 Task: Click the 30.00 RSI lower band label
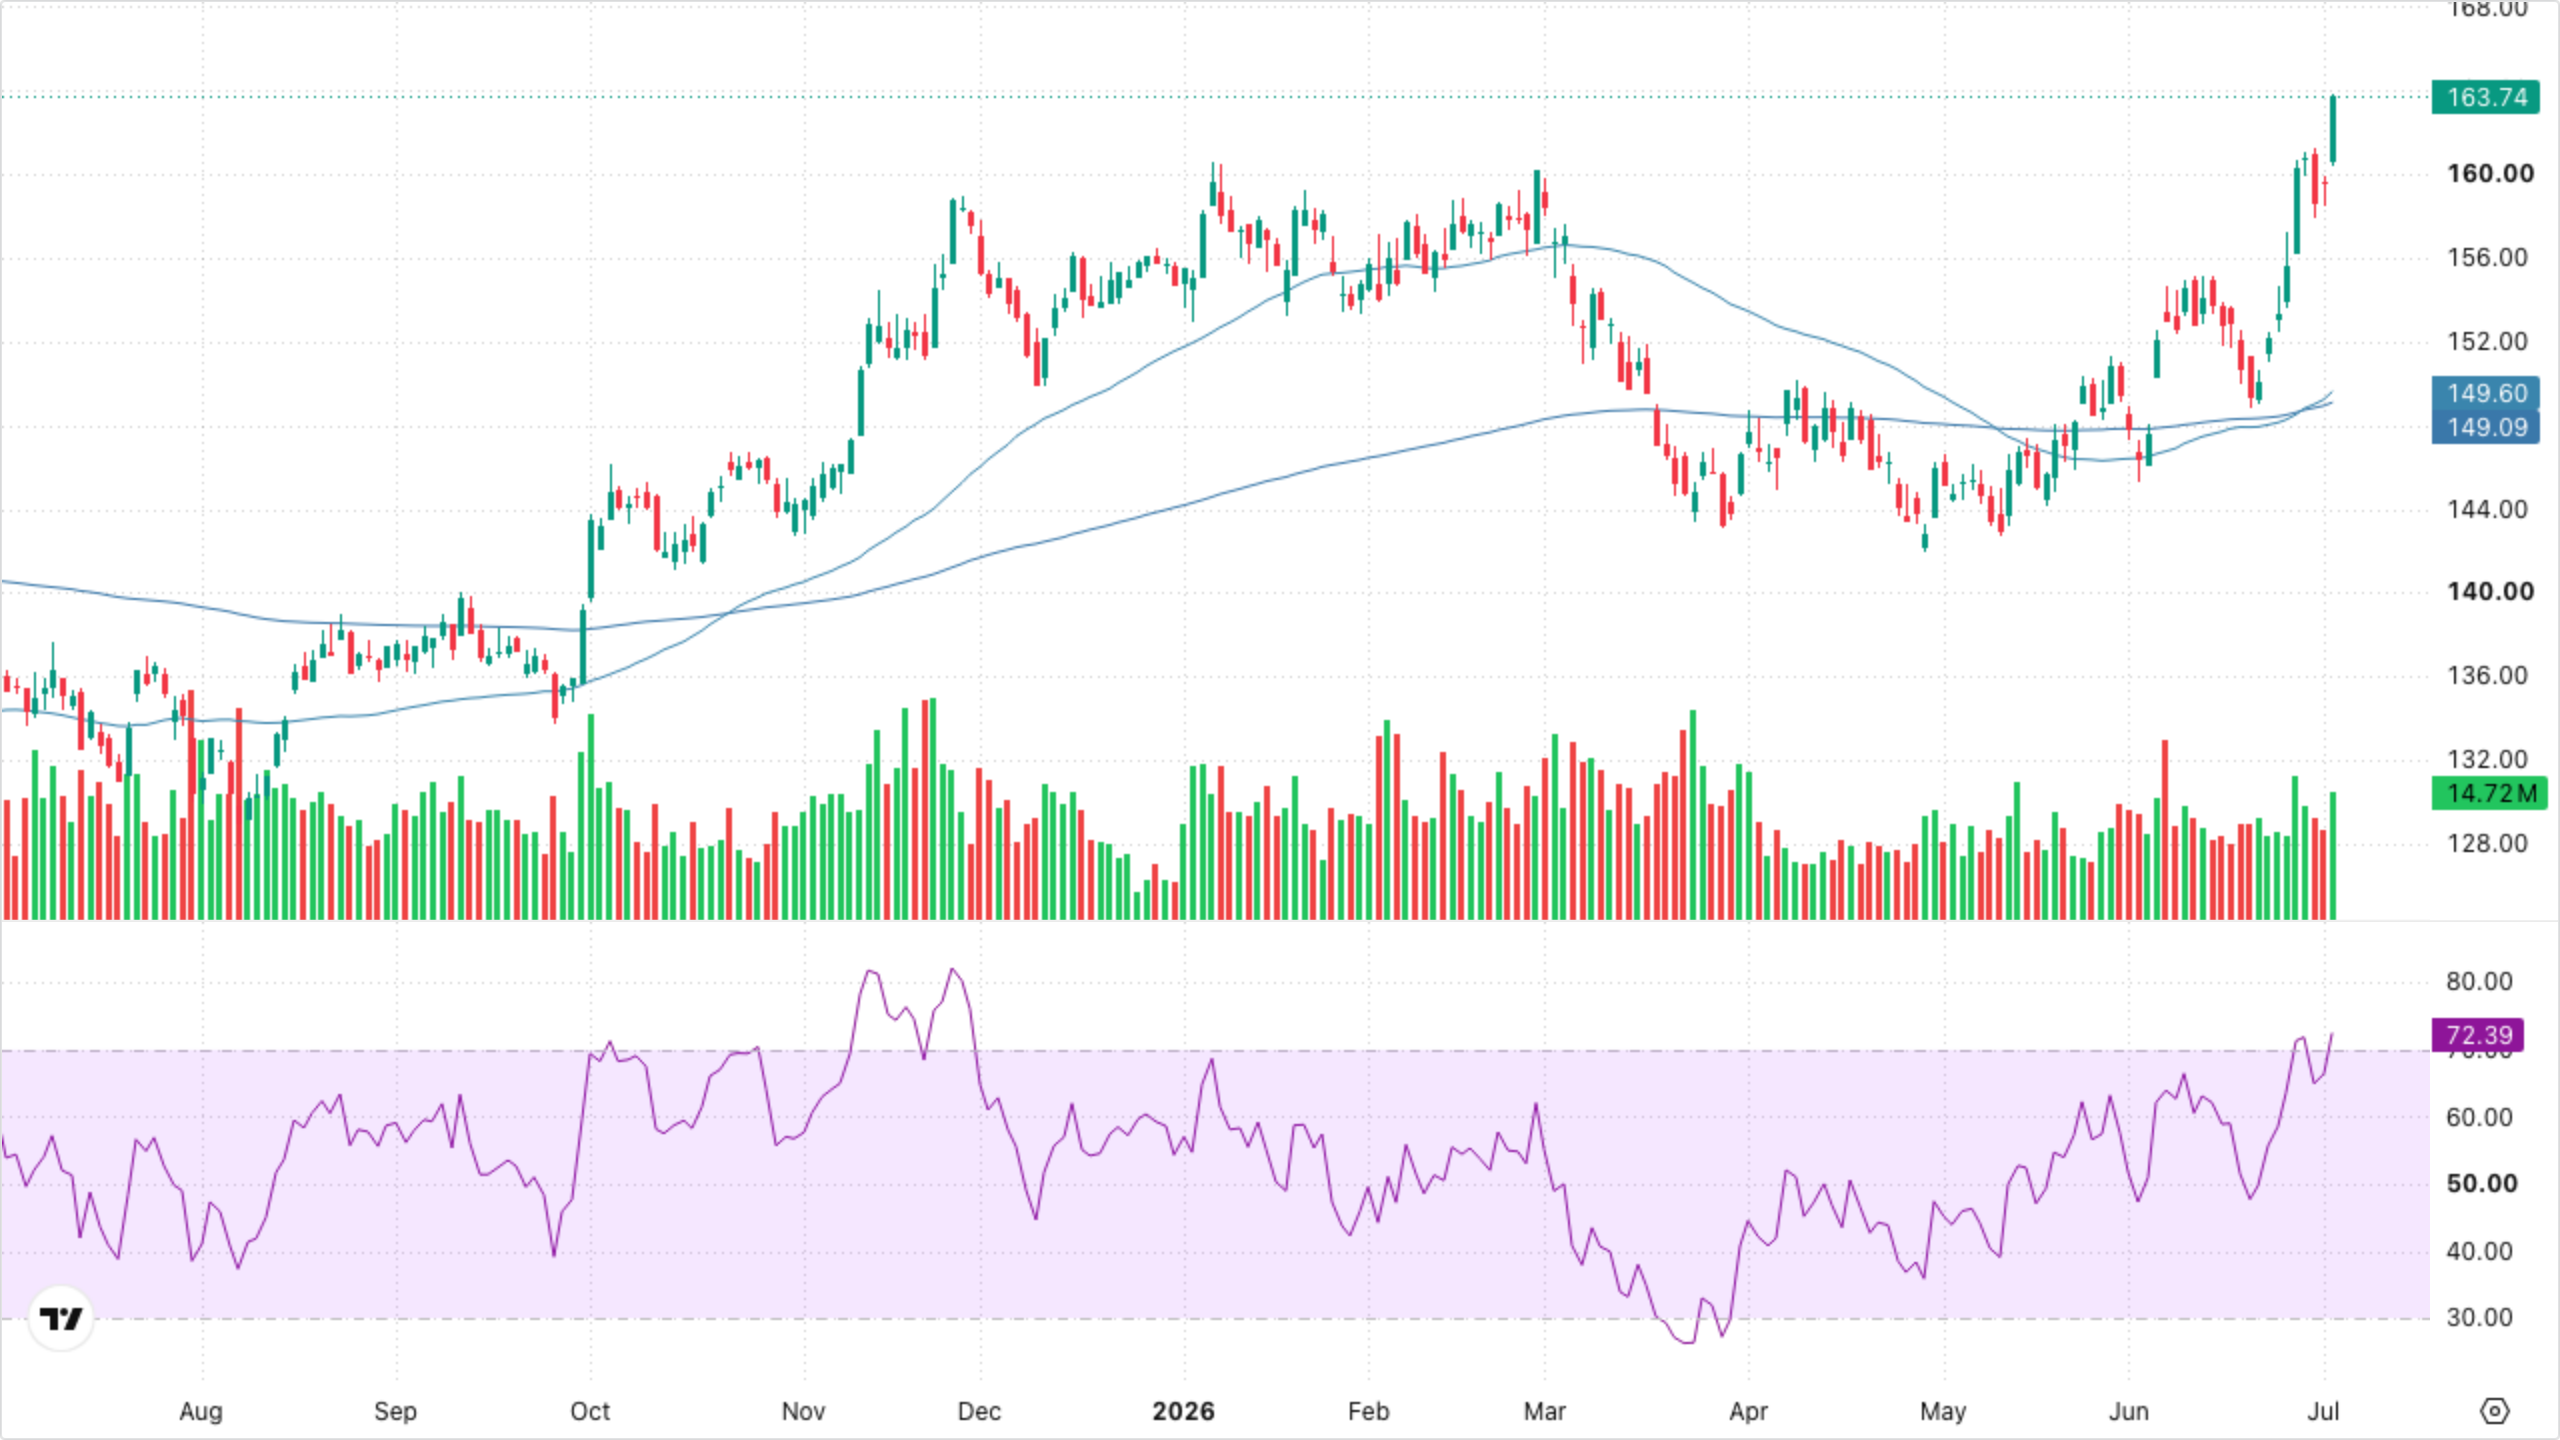(x=2479, y=1318)
